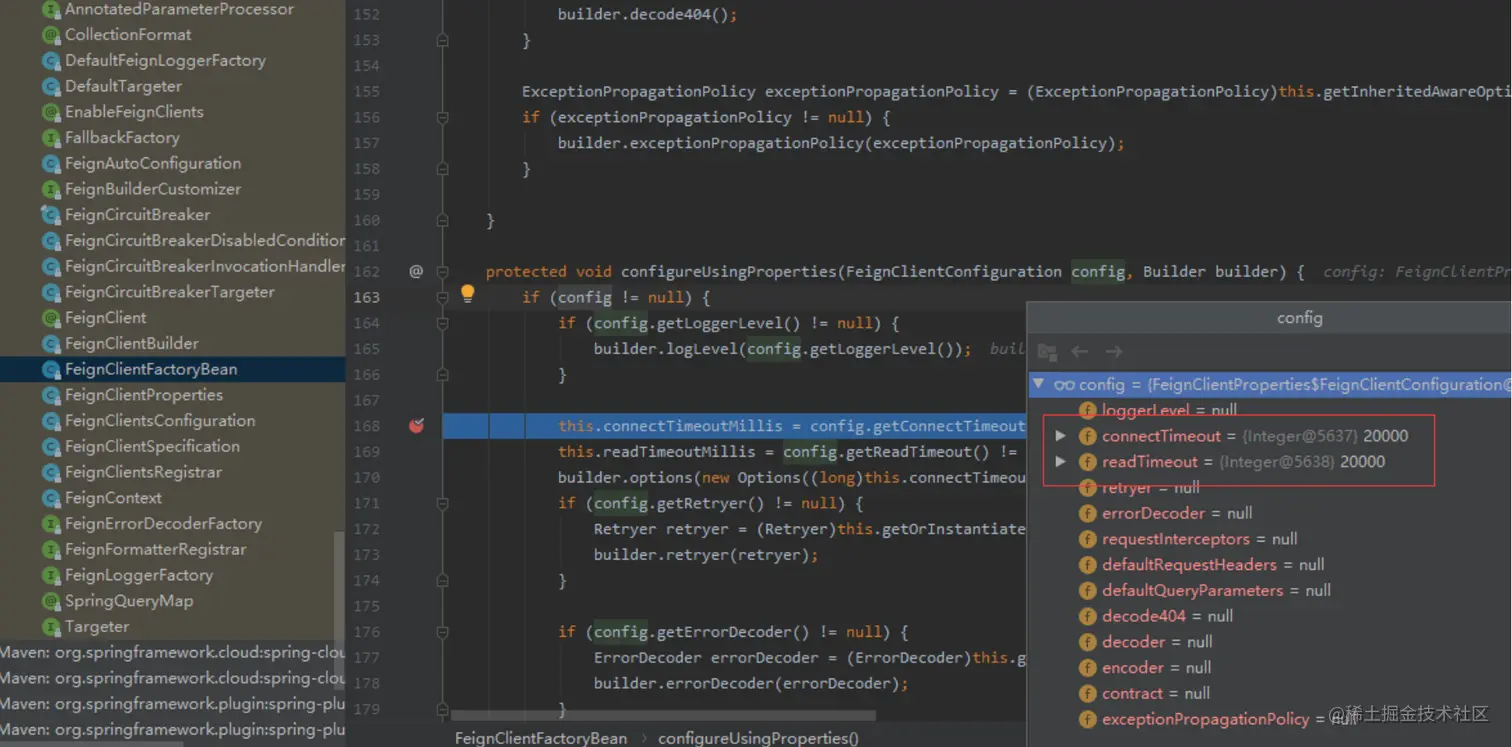Click the interface icon of Targeter
This screenshot has height=747, width=1512.
(x=51, y=627)
